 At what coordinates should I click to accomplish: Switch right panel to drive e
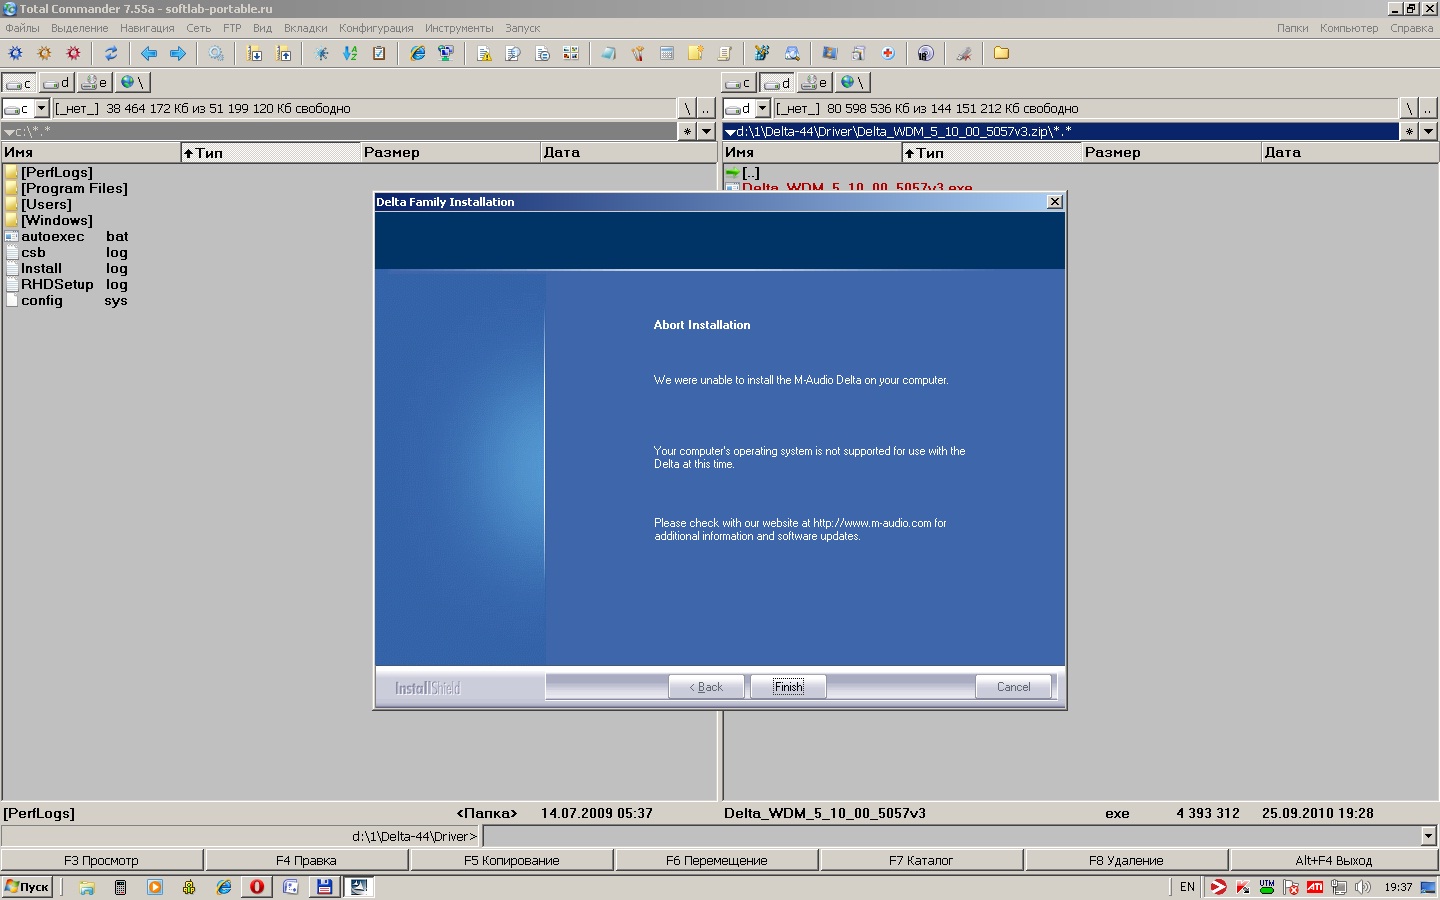[x=815, y=83]
